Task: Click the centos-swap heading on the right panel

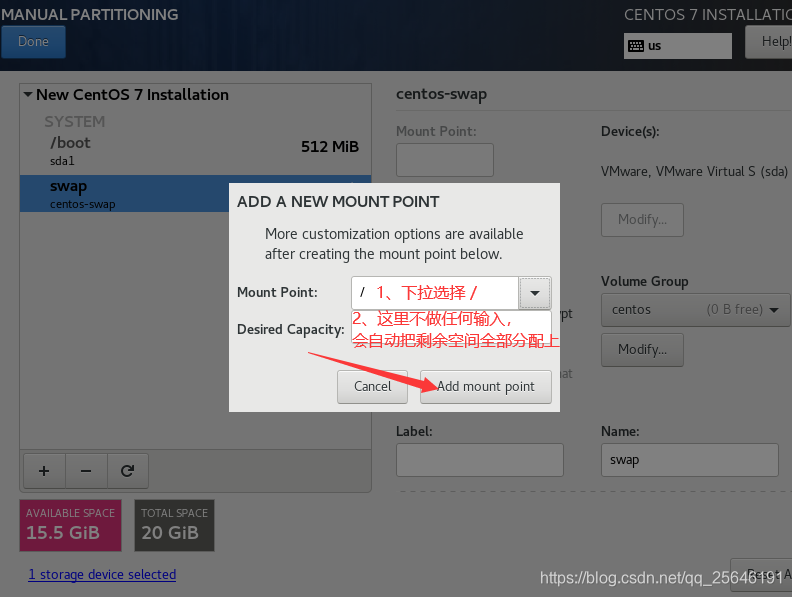Action: [x=441, y=94]
